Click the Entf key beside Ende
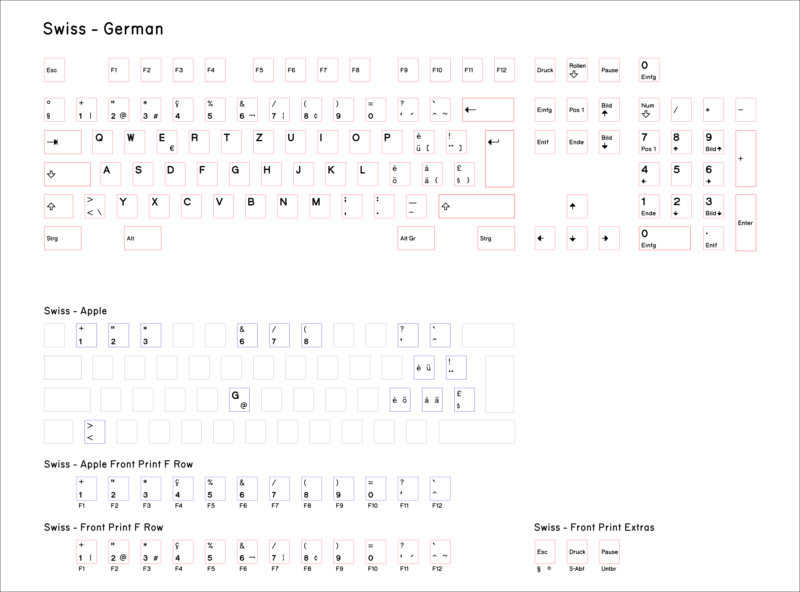The height and width of the screenshot is (592, 800). tap(545, 142)
